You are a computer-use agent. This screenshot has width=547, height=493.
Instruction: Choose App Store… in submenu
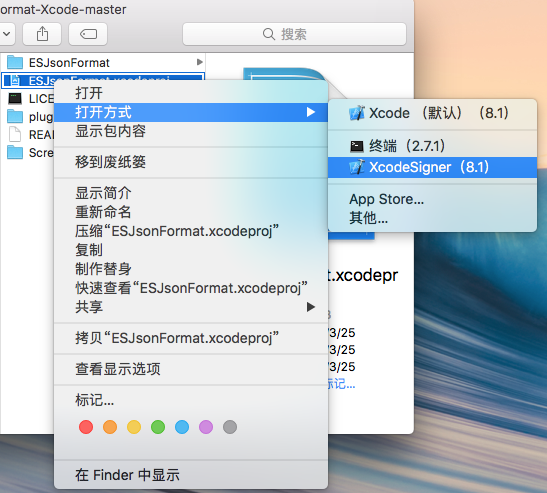(x=387, y=199)
